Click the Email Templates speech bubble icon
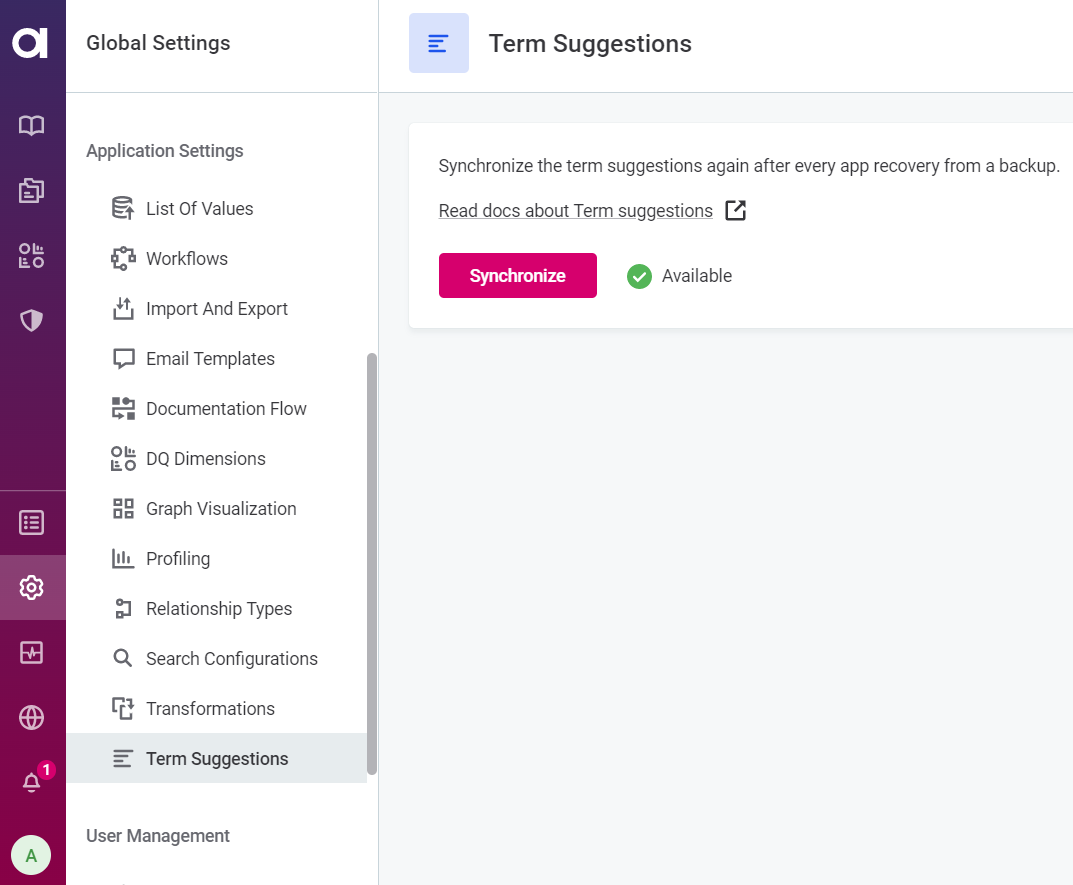Image resolution: width=1073 pixels, height=885 pixels. (x=122, y=358)
